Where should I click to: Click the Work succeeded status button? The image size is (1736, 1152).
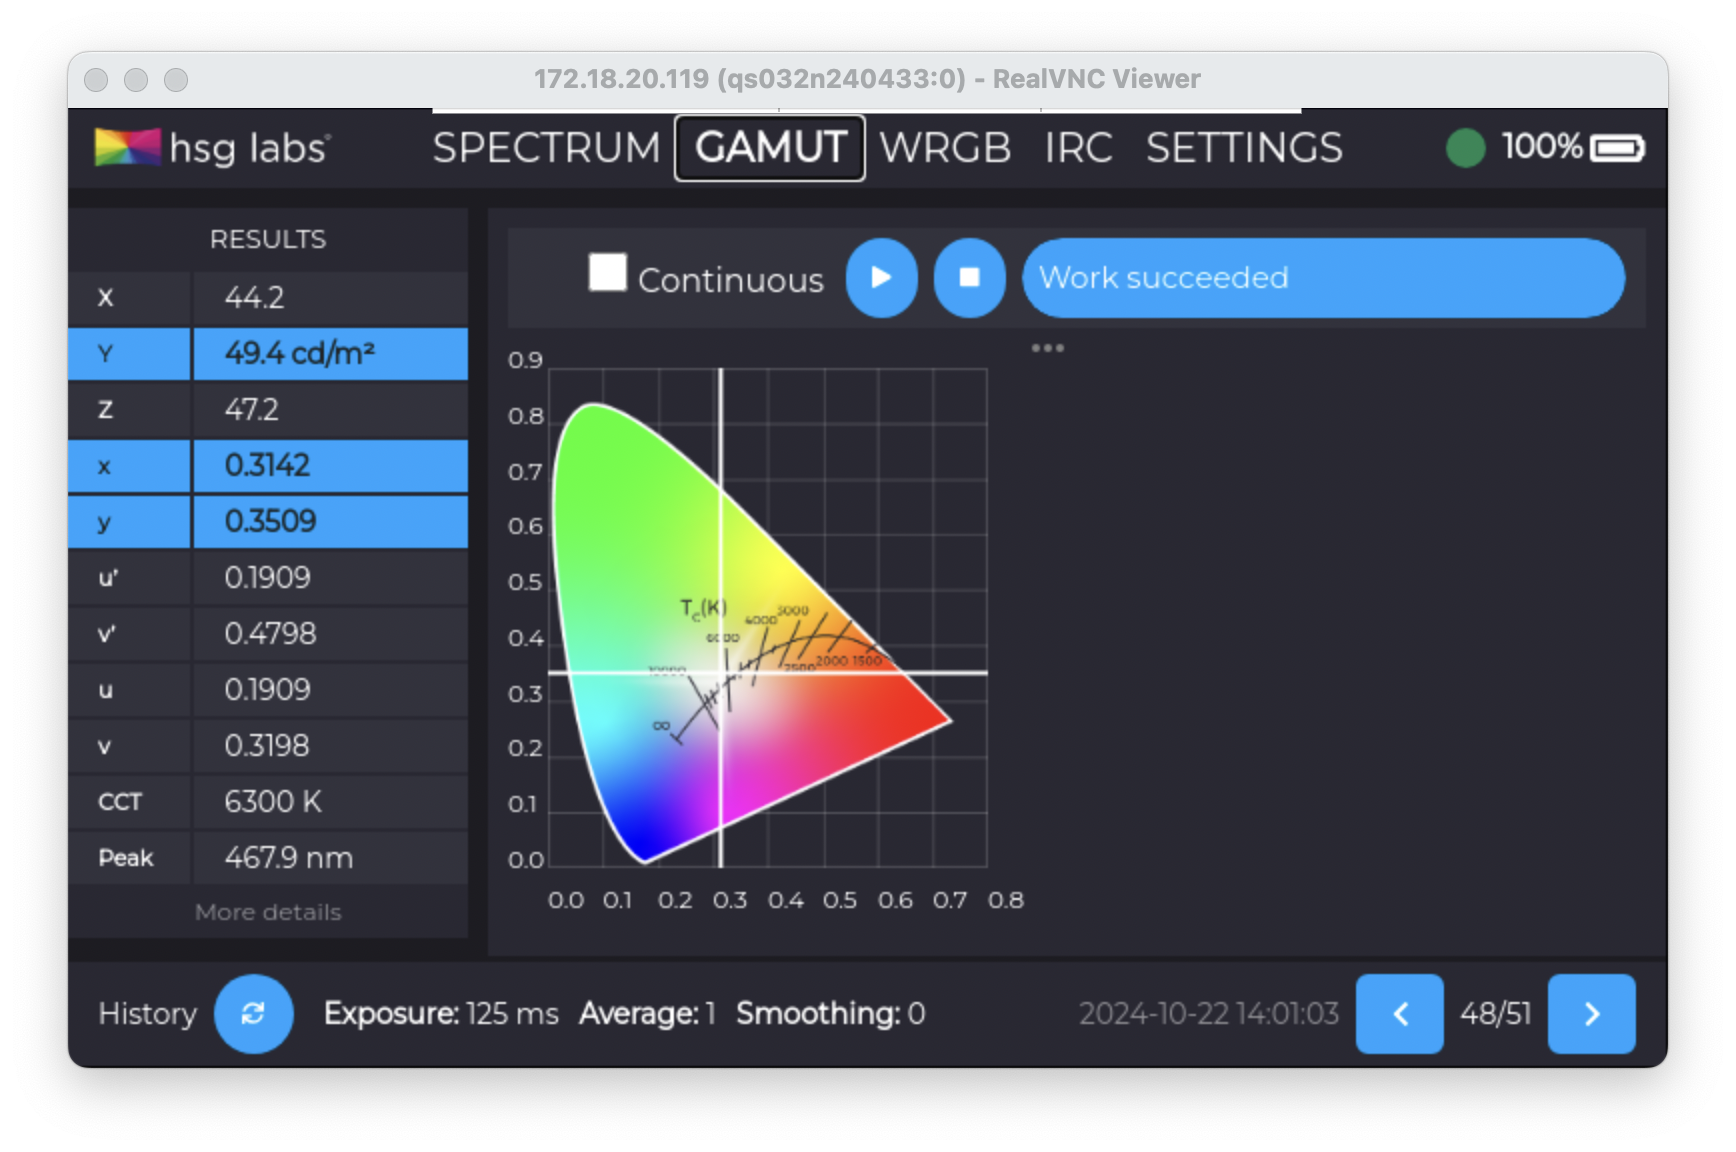click(x=1322, y=278)
